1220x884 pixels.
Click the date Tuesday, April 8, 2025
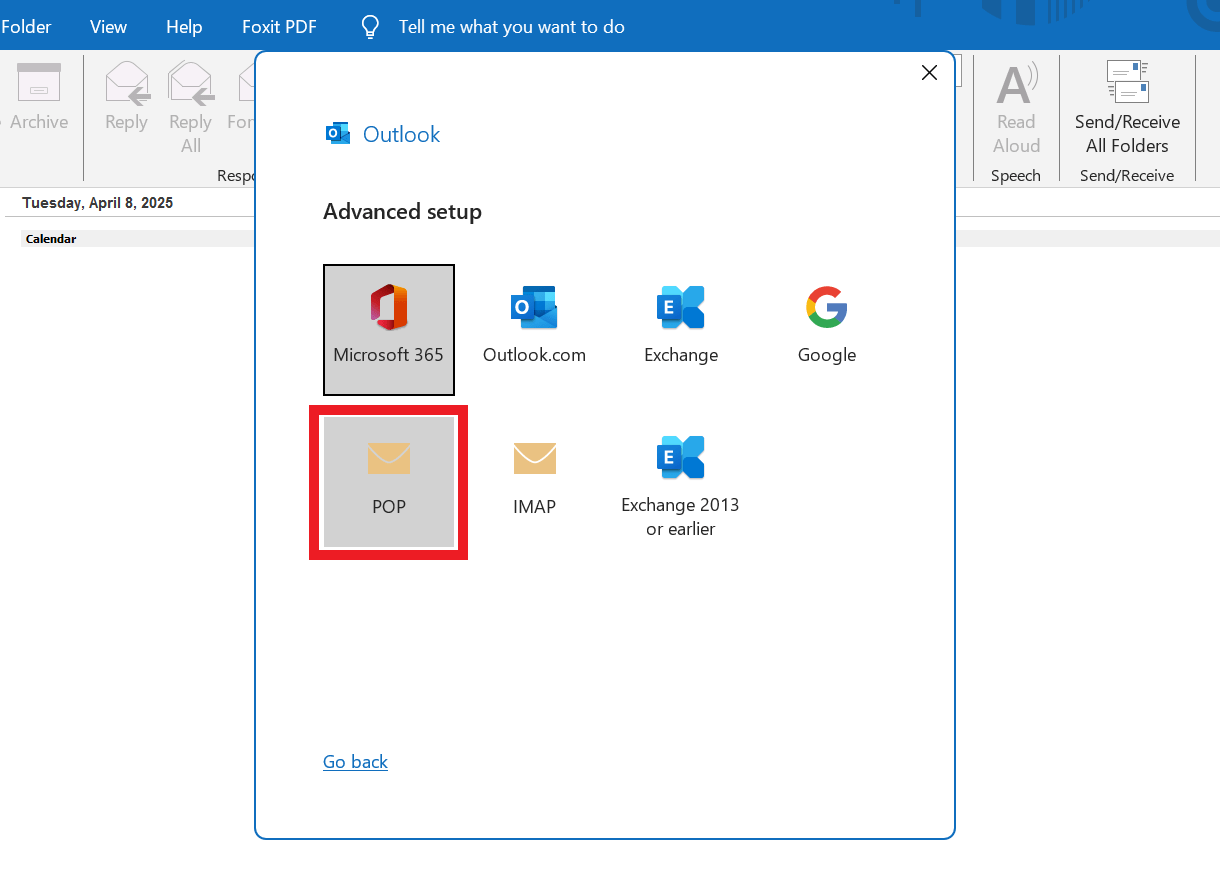click(98, 203)
